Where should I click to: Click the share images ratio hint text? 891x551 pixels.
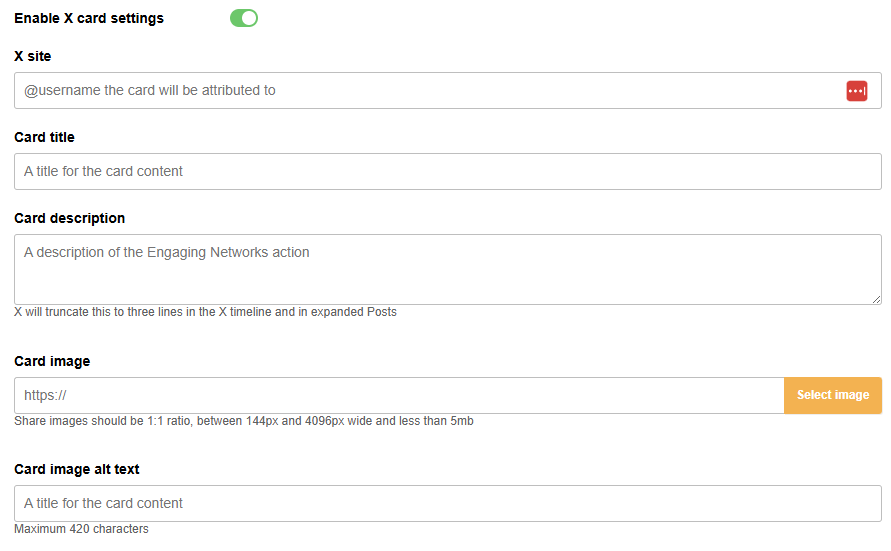tap(243, 421)
